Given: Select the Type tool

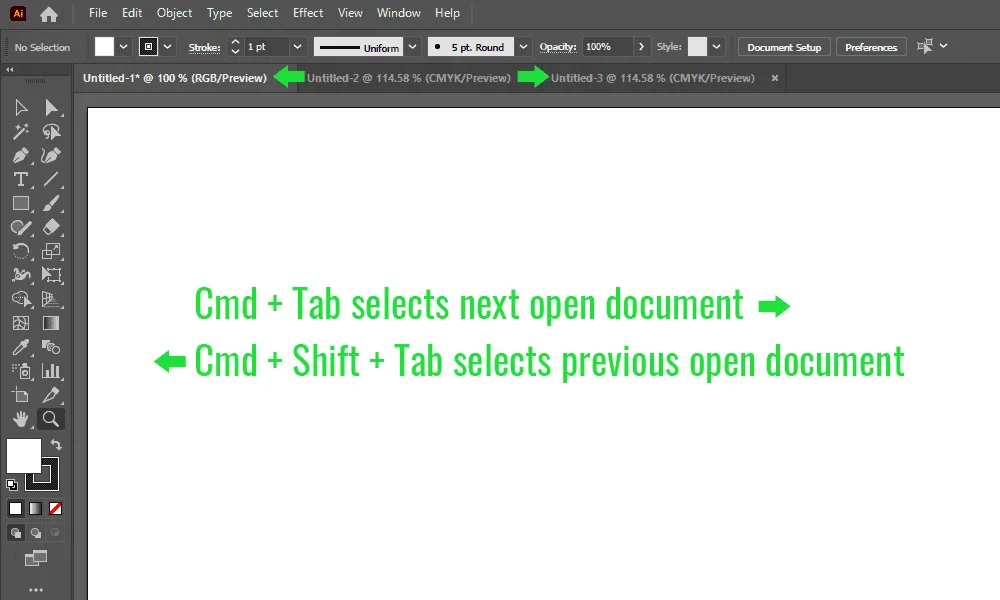Looking at the screenshot, I should (x=20, y=179).
